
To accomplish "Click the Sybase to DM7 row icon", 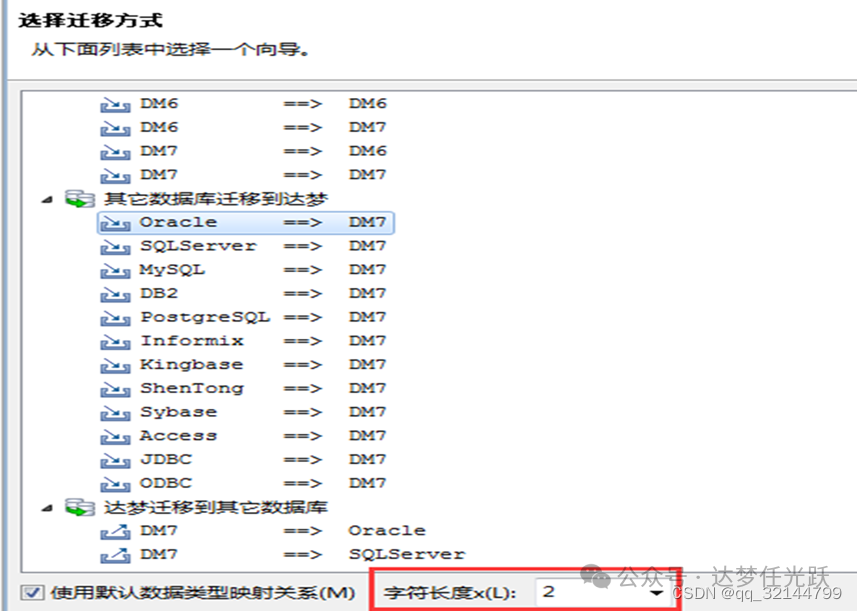I will 115,413.
